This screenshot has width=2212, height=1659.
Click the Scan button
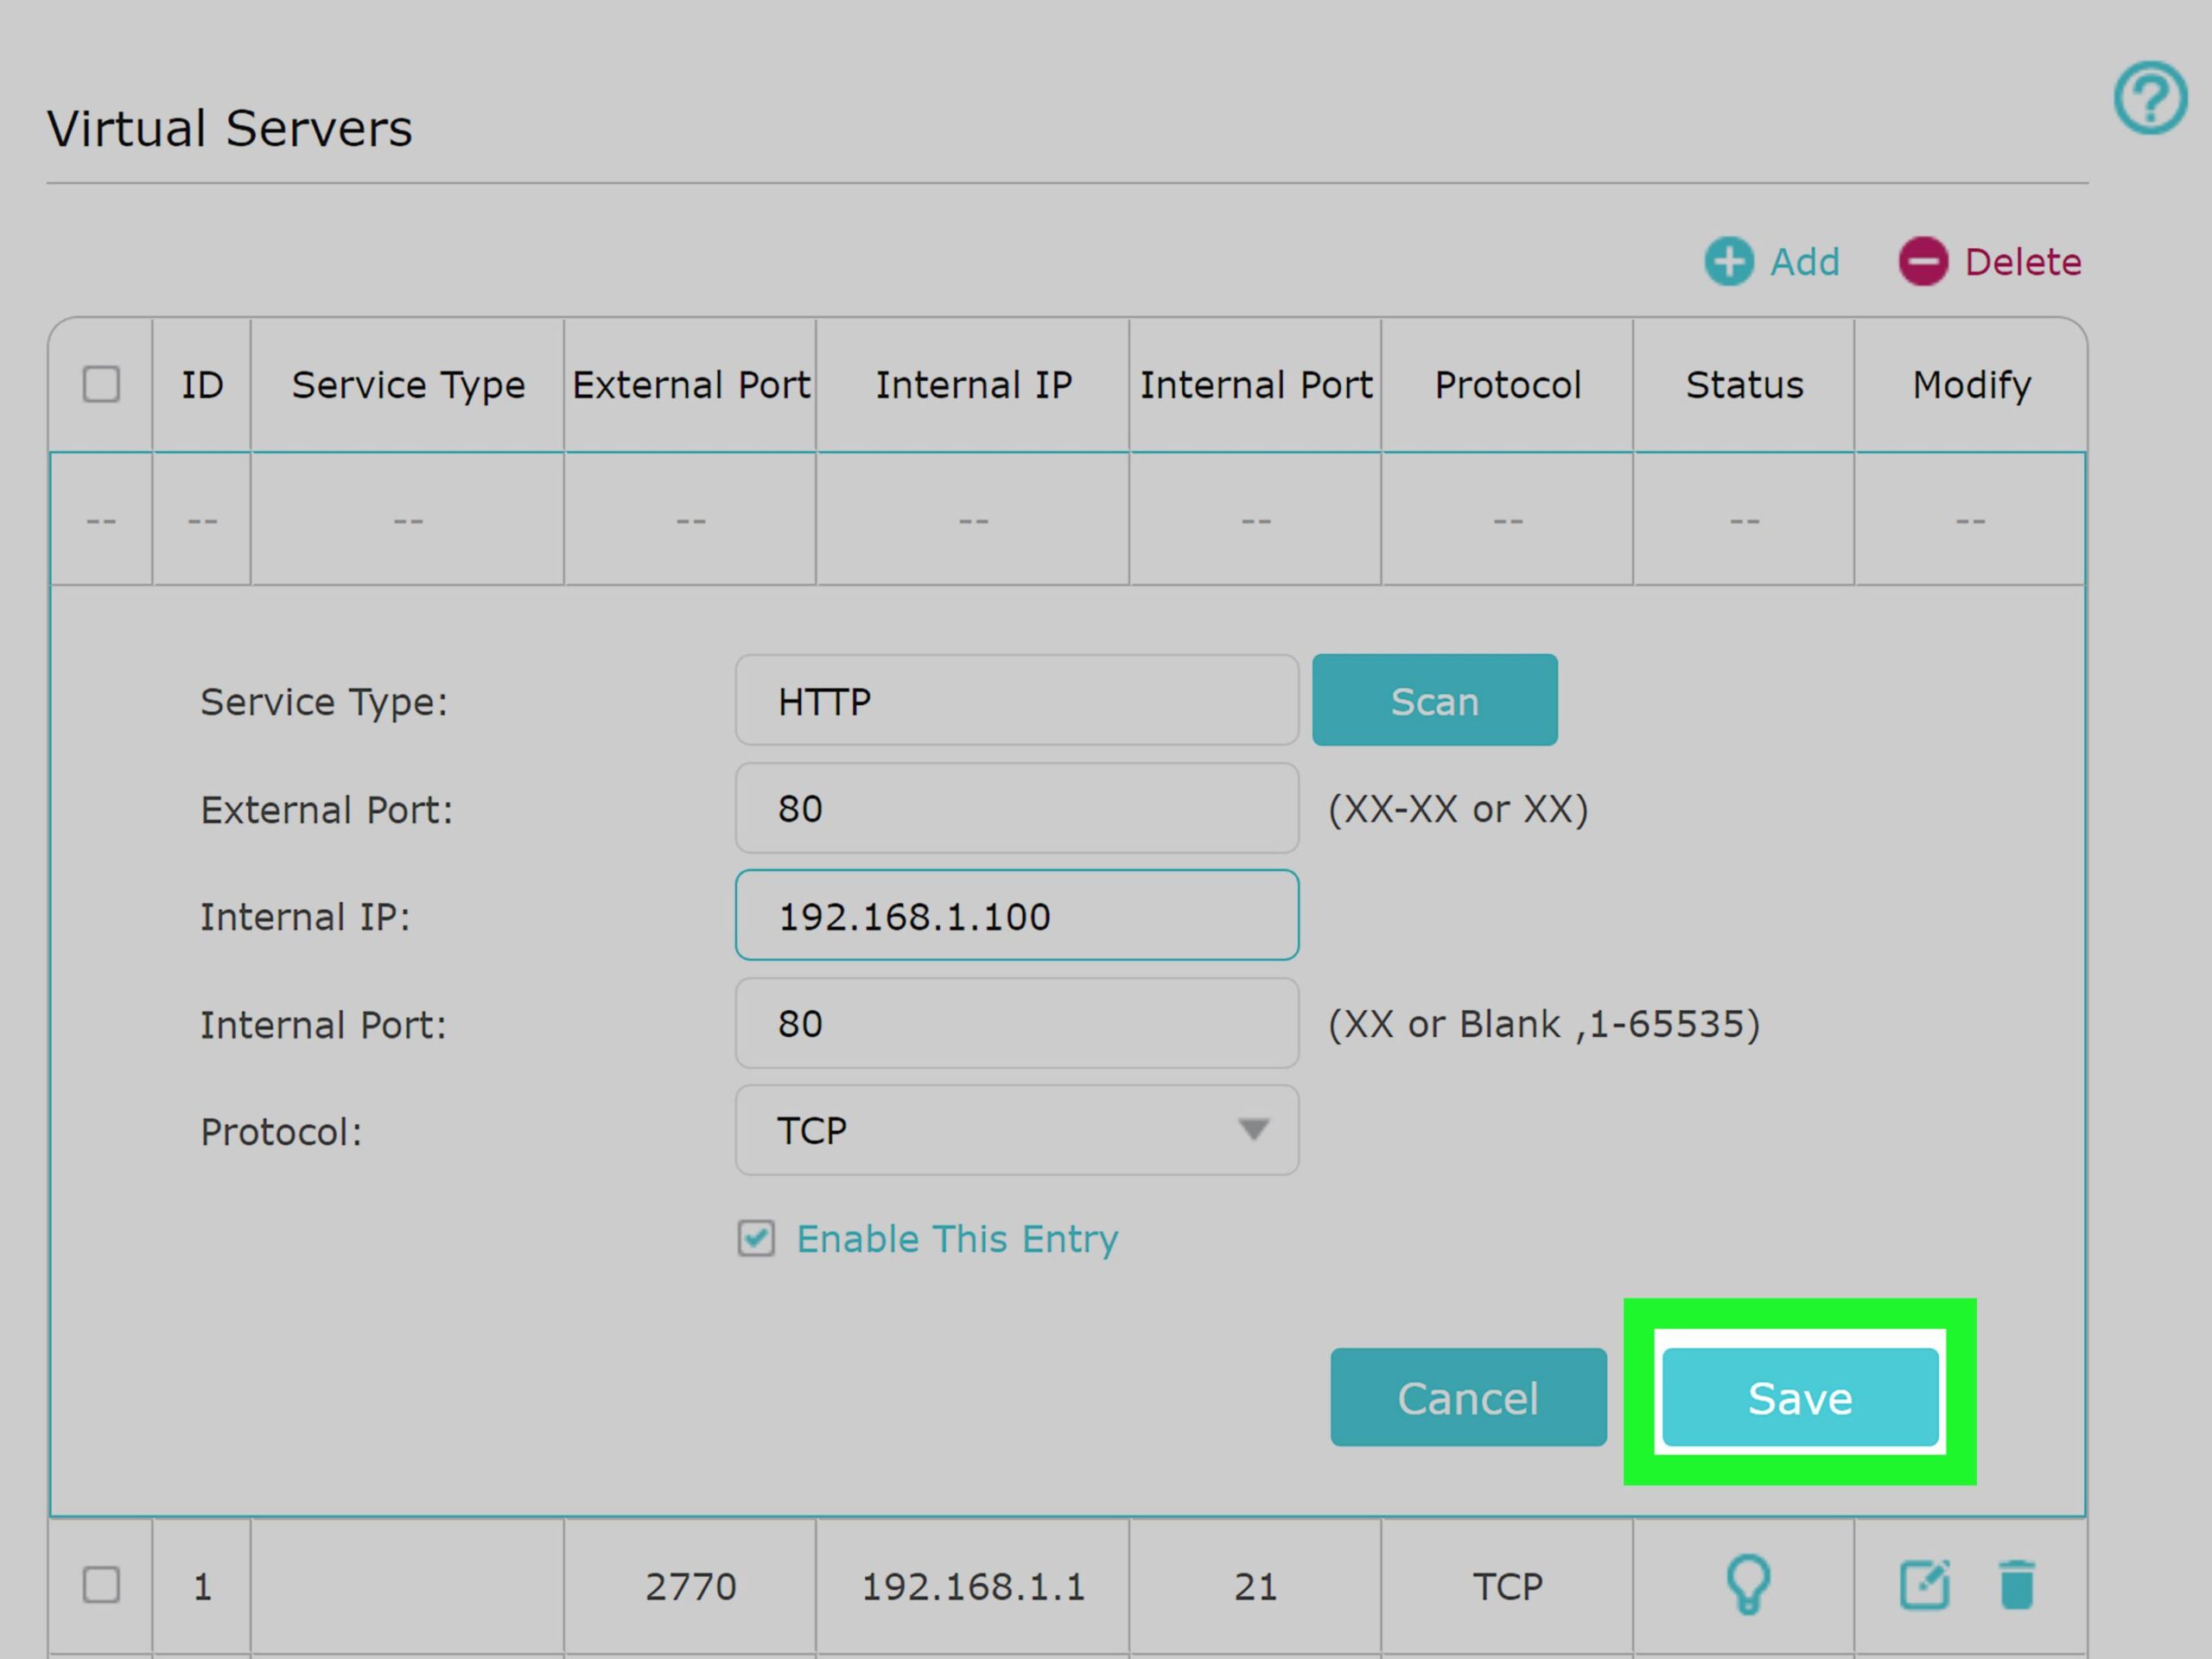click(1434, 700)
